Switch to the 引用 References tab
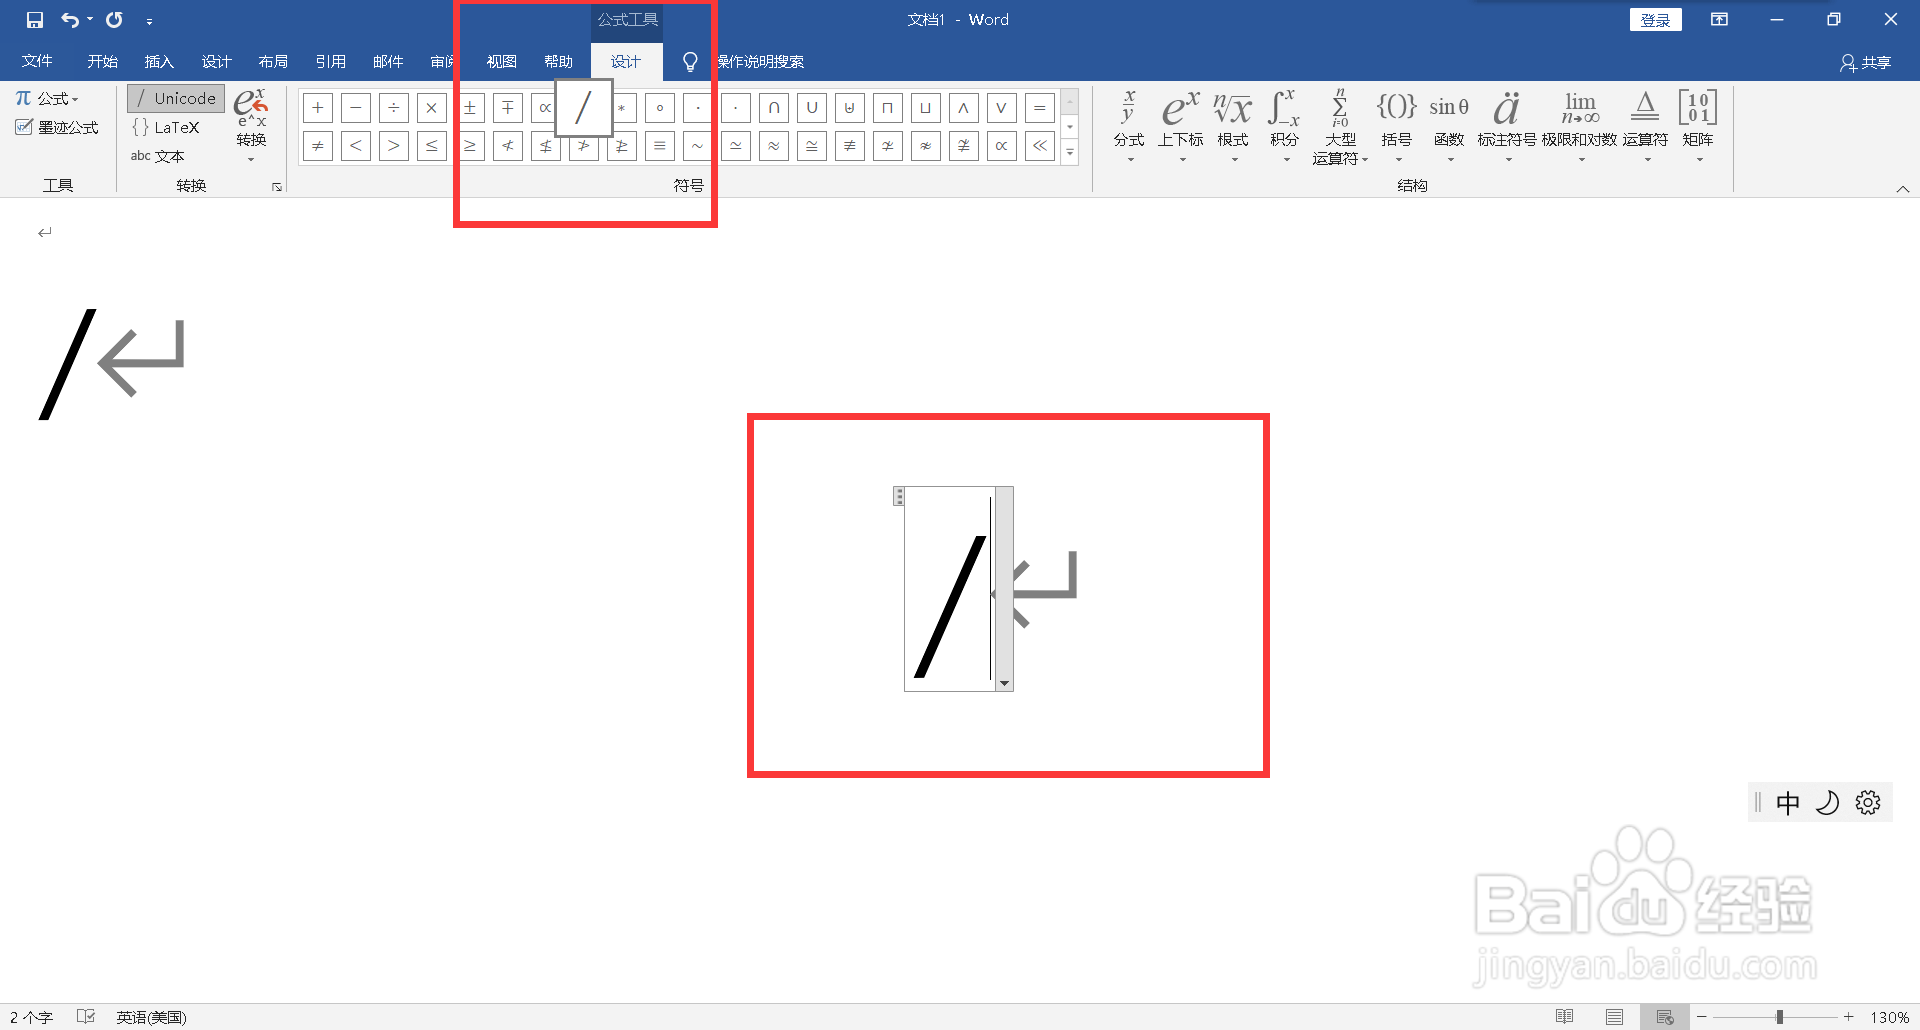The width and height of the screenshot is (1920, 1030). (330, 62)
